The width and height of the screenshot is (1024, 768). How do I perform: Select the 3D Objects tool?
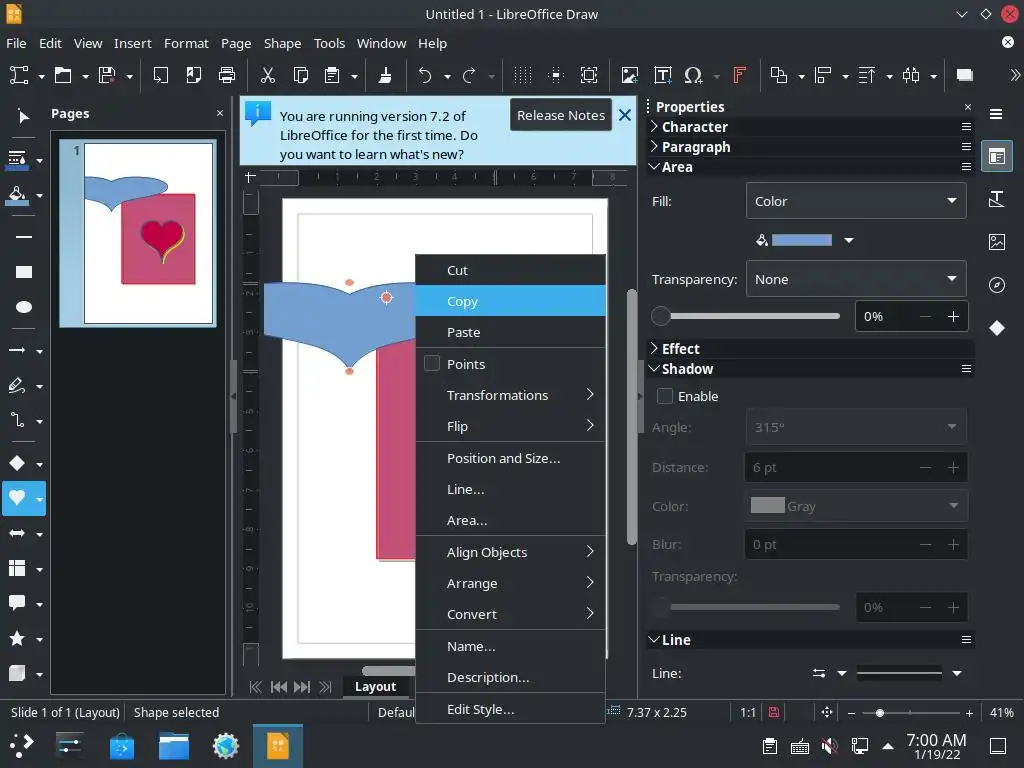pyautogui.click(x=18, y=673)
